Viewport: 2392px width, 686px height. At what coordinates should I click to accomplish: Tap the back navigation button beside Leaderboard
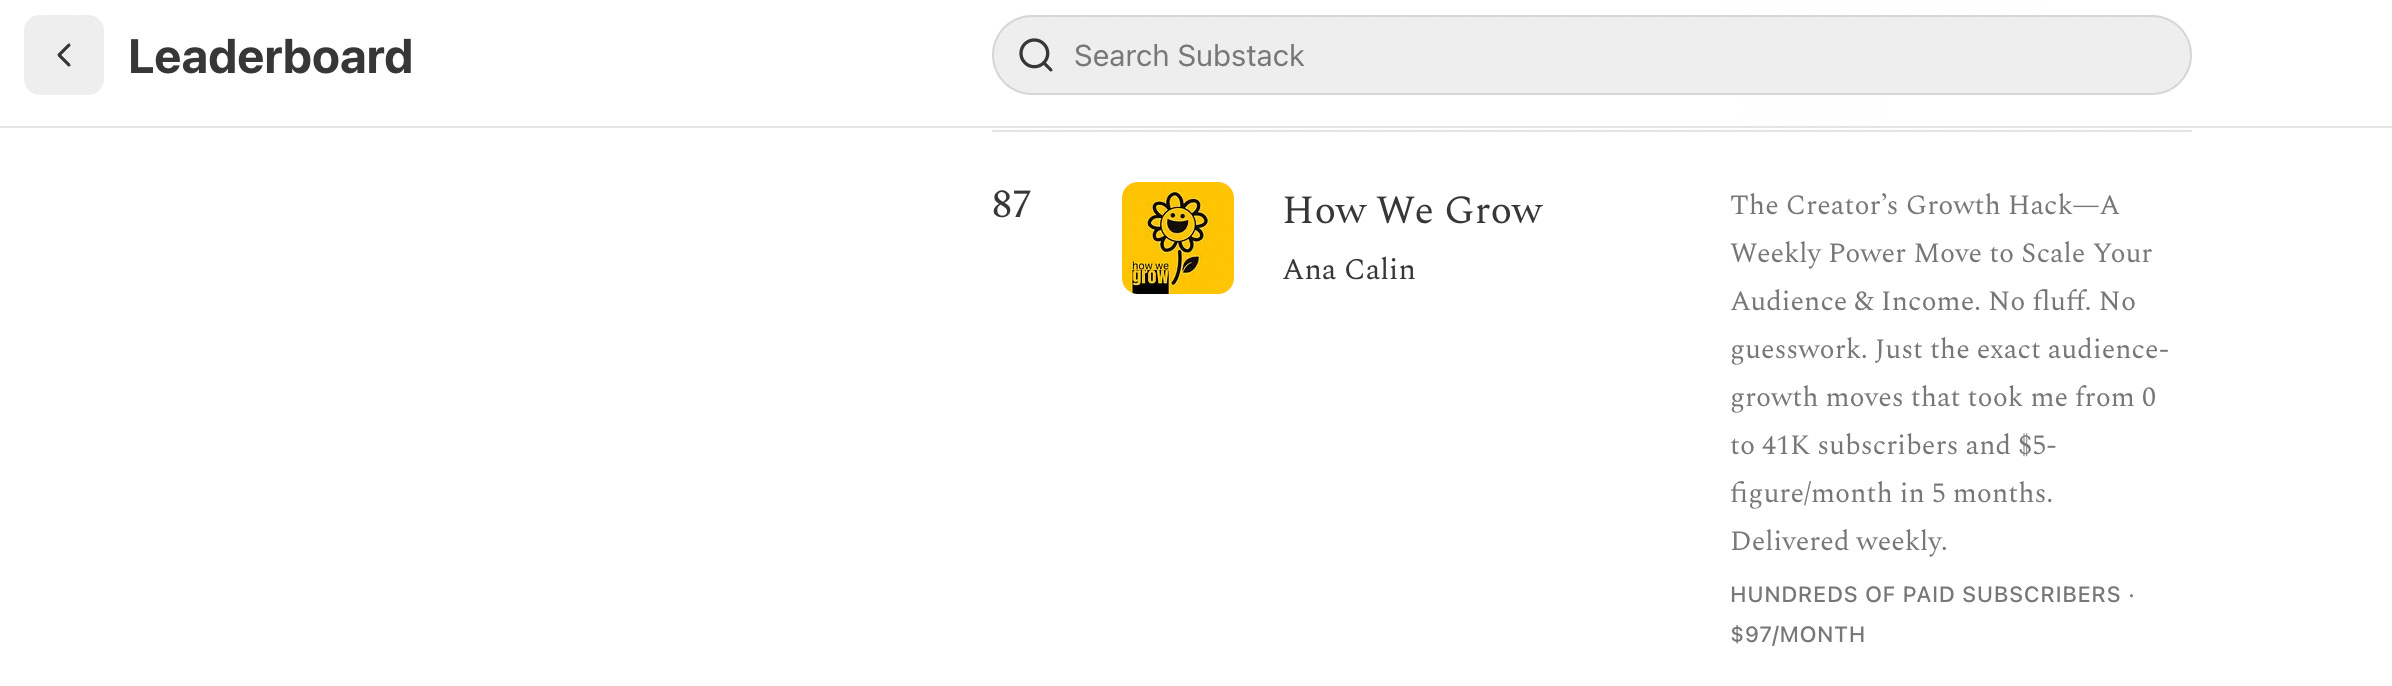point(64,55)
